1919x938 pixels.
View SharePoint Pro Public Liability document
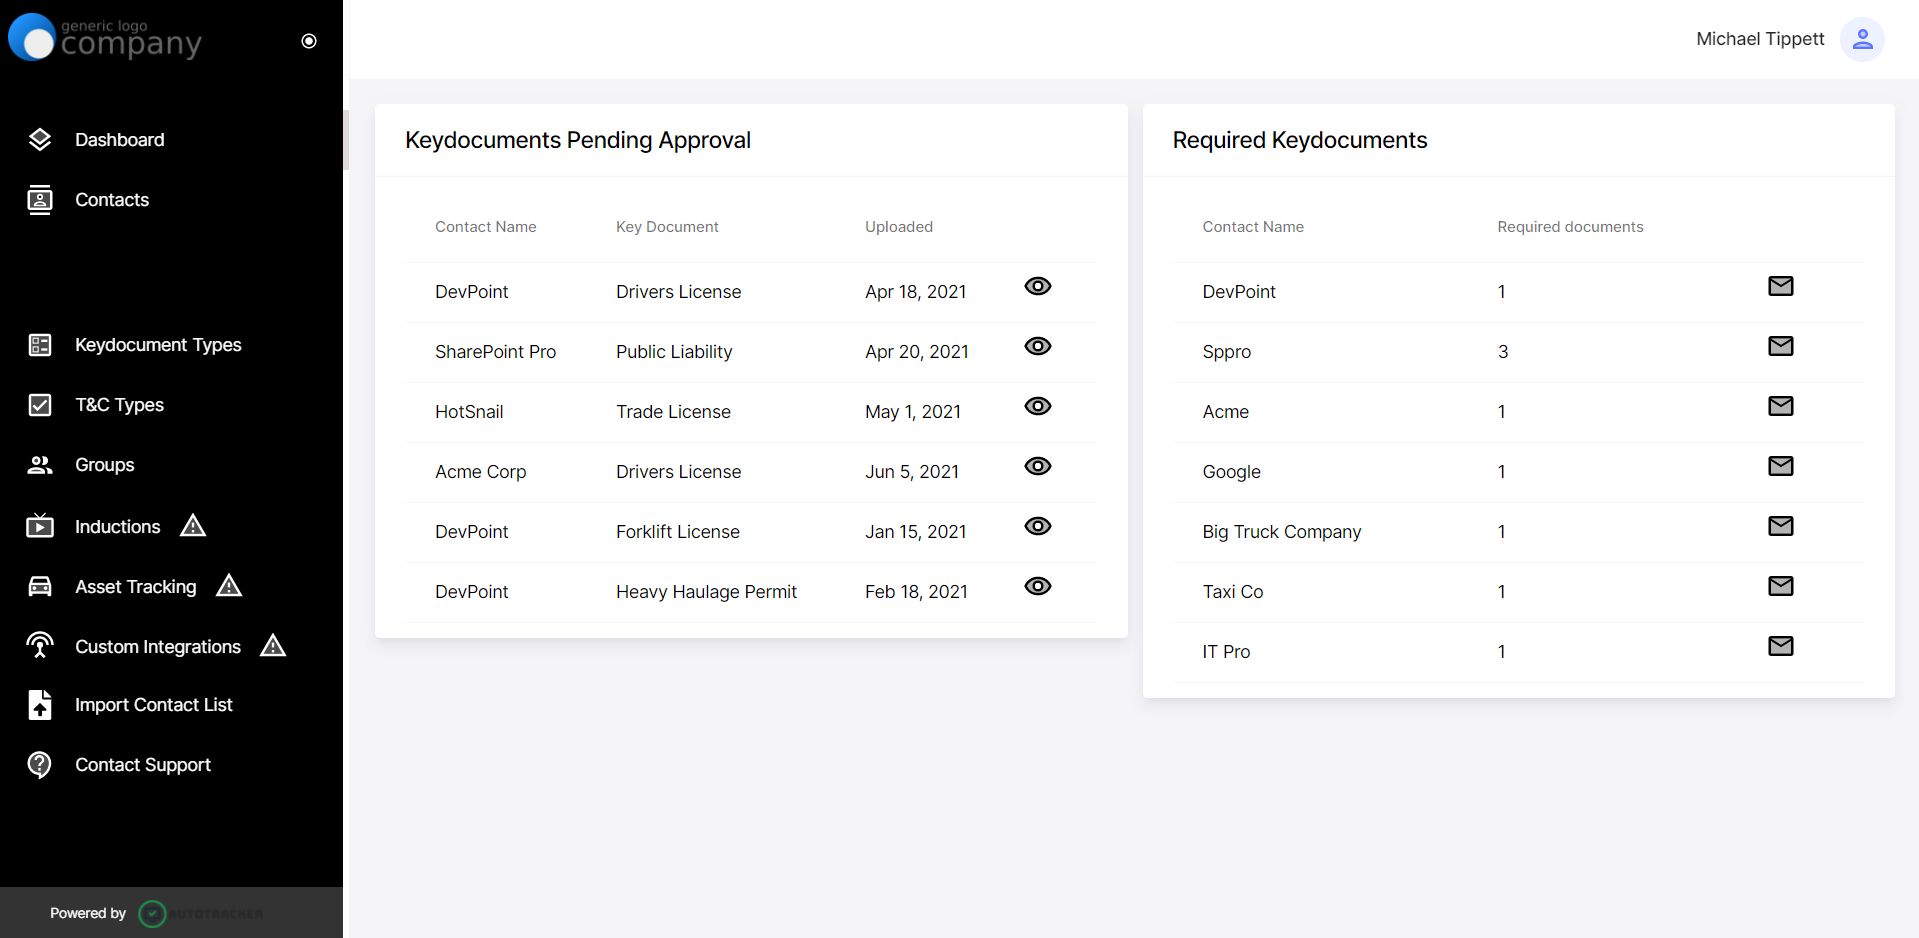(1038, 347)
